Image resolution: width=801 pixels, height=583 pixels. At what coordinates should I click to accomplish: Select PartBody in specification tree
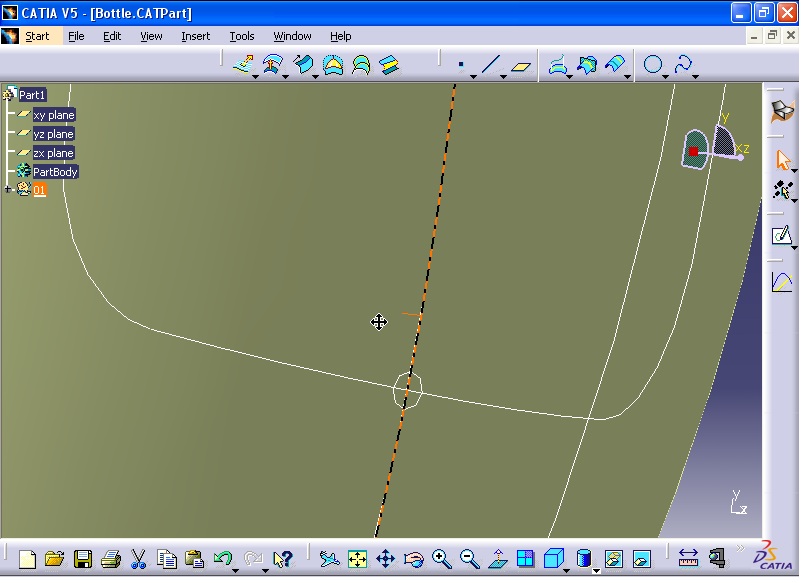click(55, 172)
